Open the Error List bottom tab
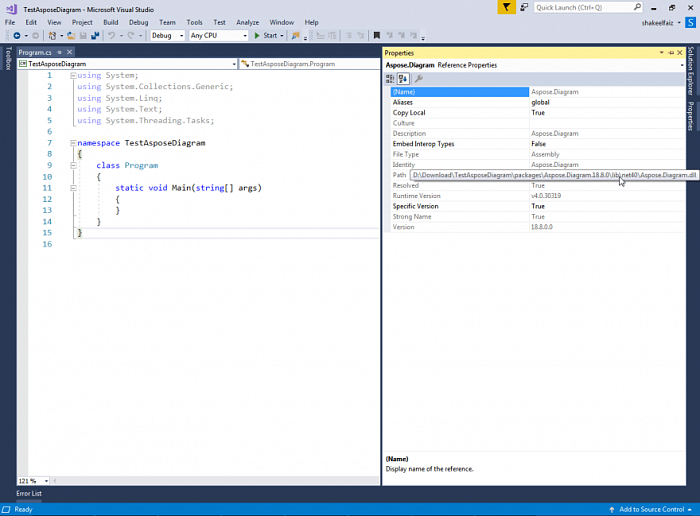The height and width of the screenshot is (516, 700). (29, 493)
